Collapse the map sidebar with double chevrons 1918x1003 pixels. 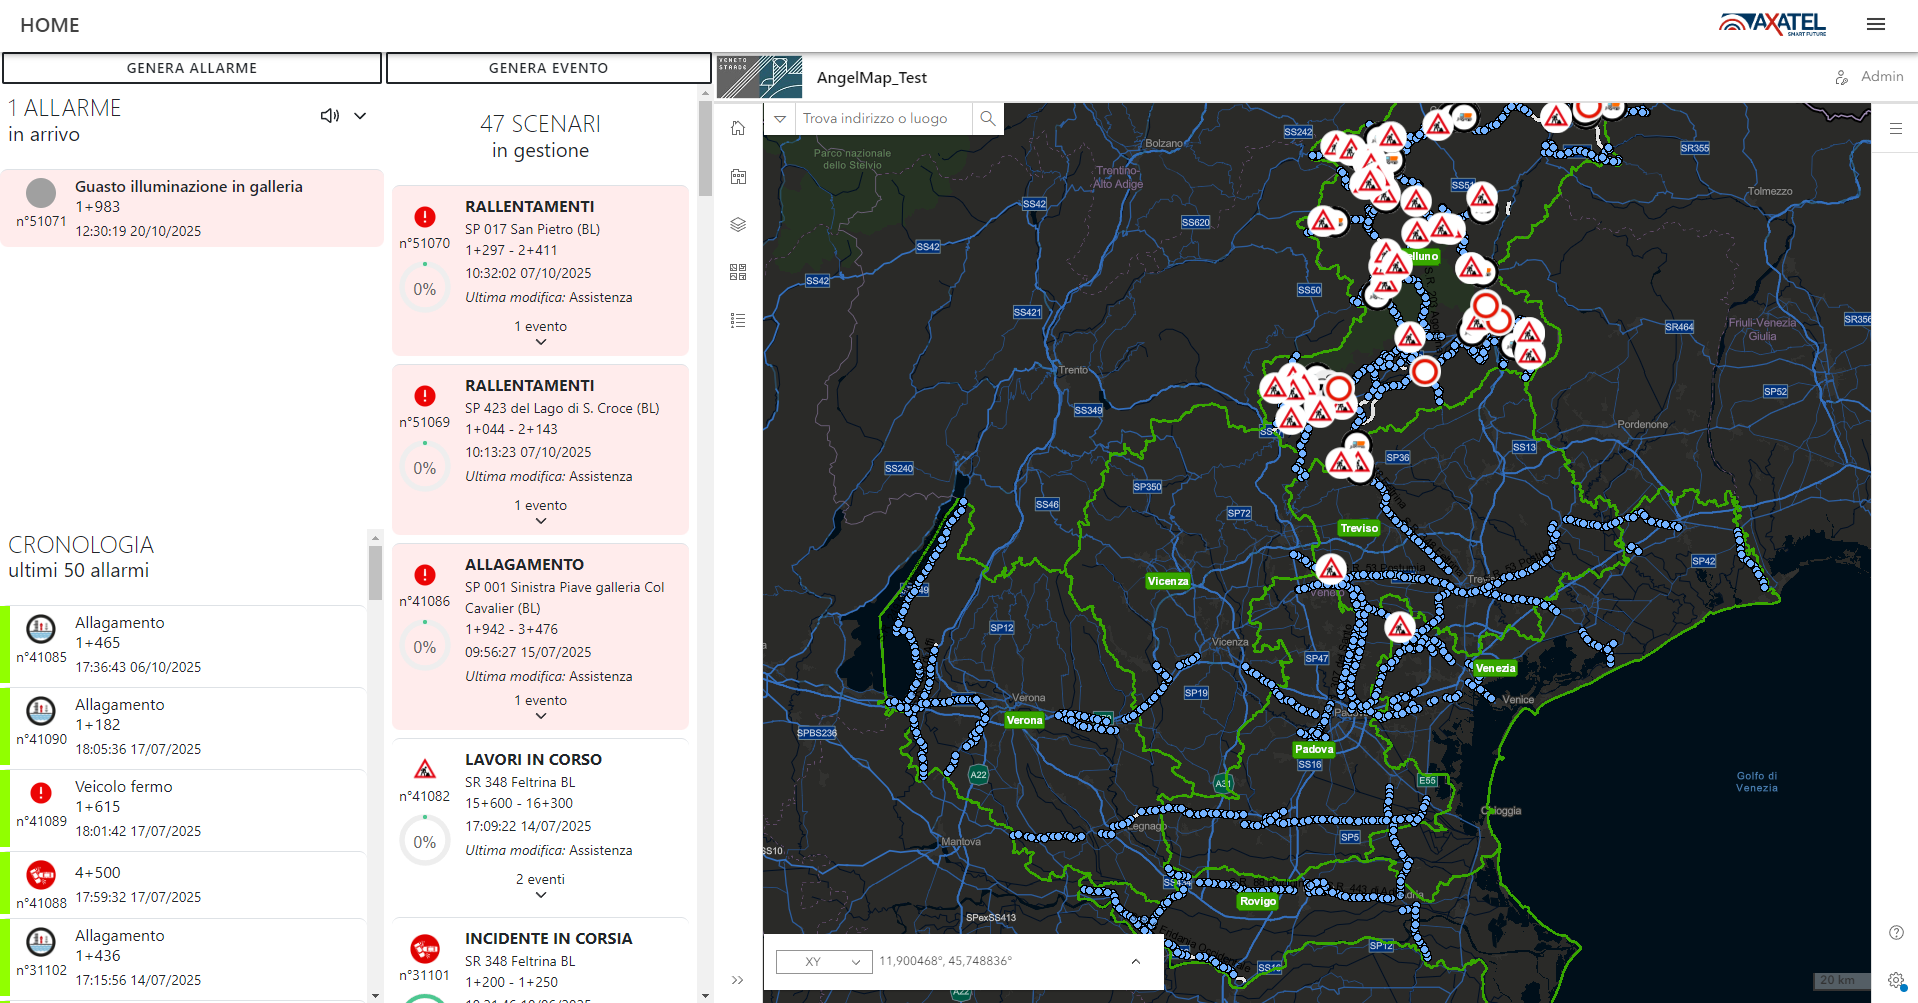click(738, 980)
